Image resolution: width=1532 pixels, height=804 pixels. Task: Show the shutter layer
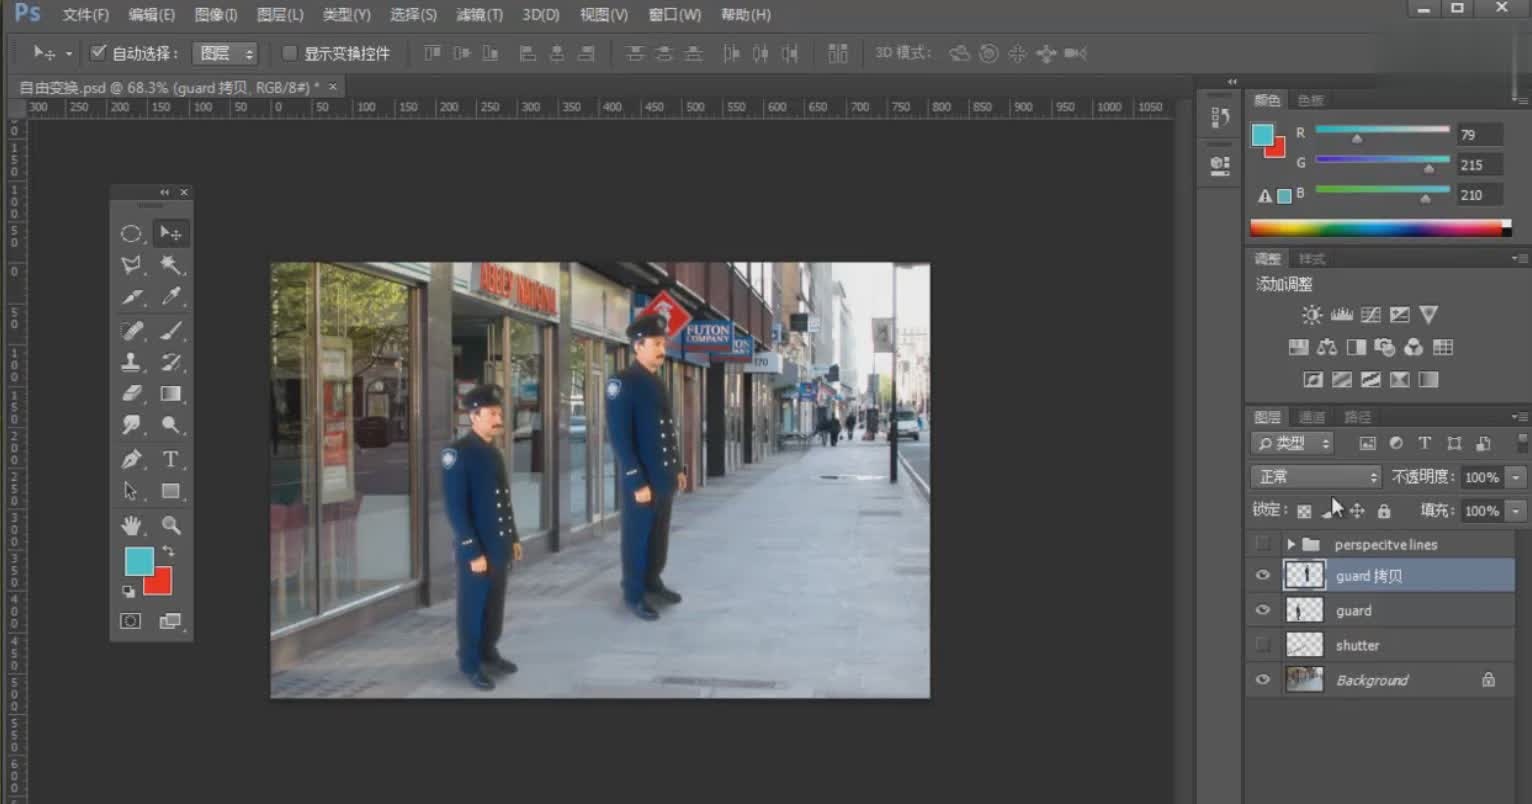pos(1263,645)
